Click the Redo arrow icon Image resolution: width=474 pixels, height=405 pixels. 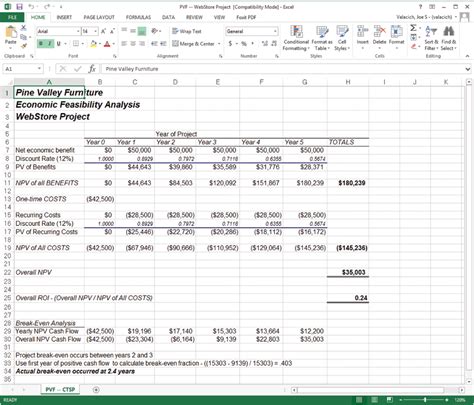click(47, 7)
